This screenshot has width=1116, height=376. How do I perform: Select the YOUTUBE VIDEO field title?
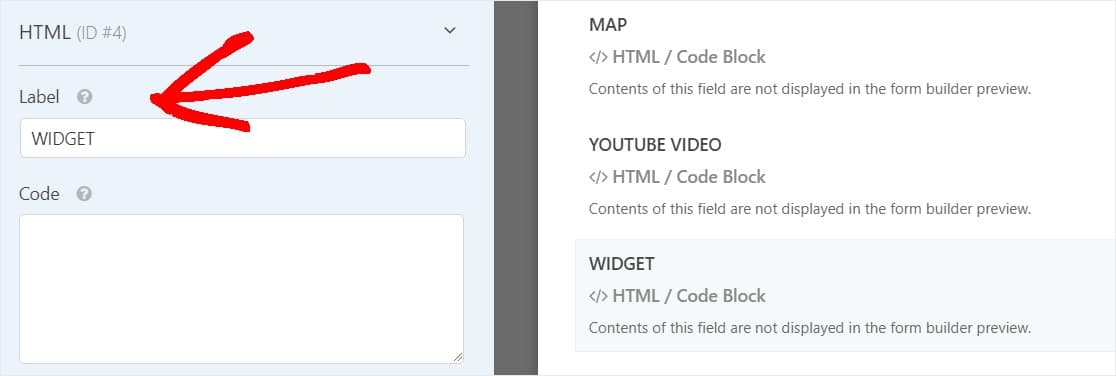point(655,145)
